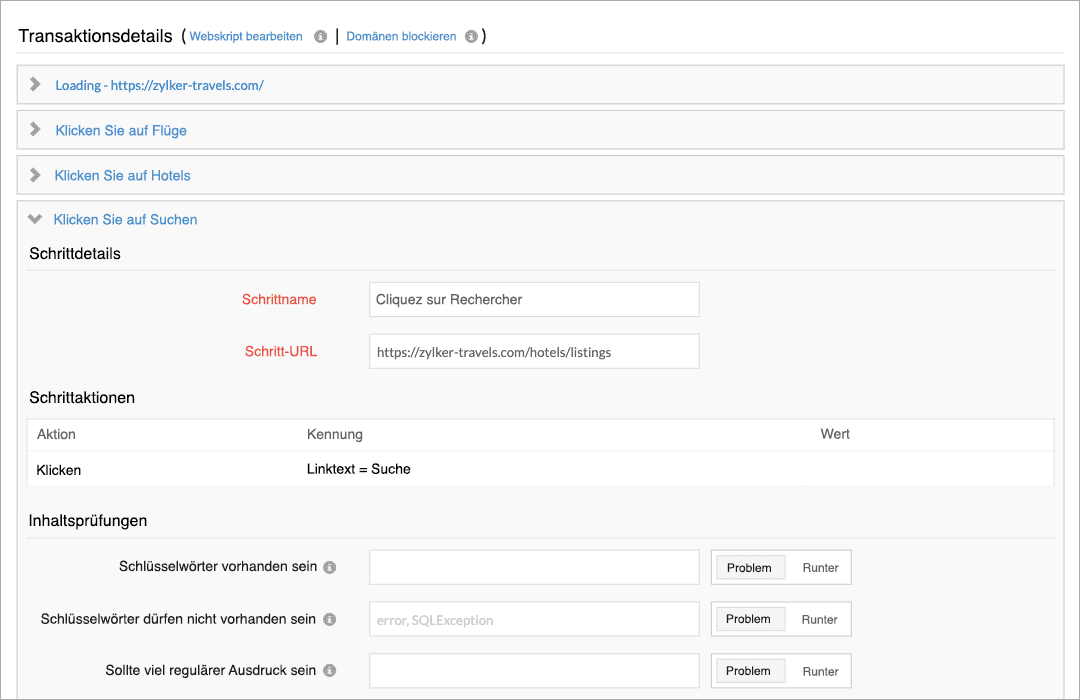Image resolution: width=1080 pixels, height=700 pixels.
Task: Select Runter for Schlüsselwörter dürfen nicht vorhanden sein
Action: (x=819, y=619)
